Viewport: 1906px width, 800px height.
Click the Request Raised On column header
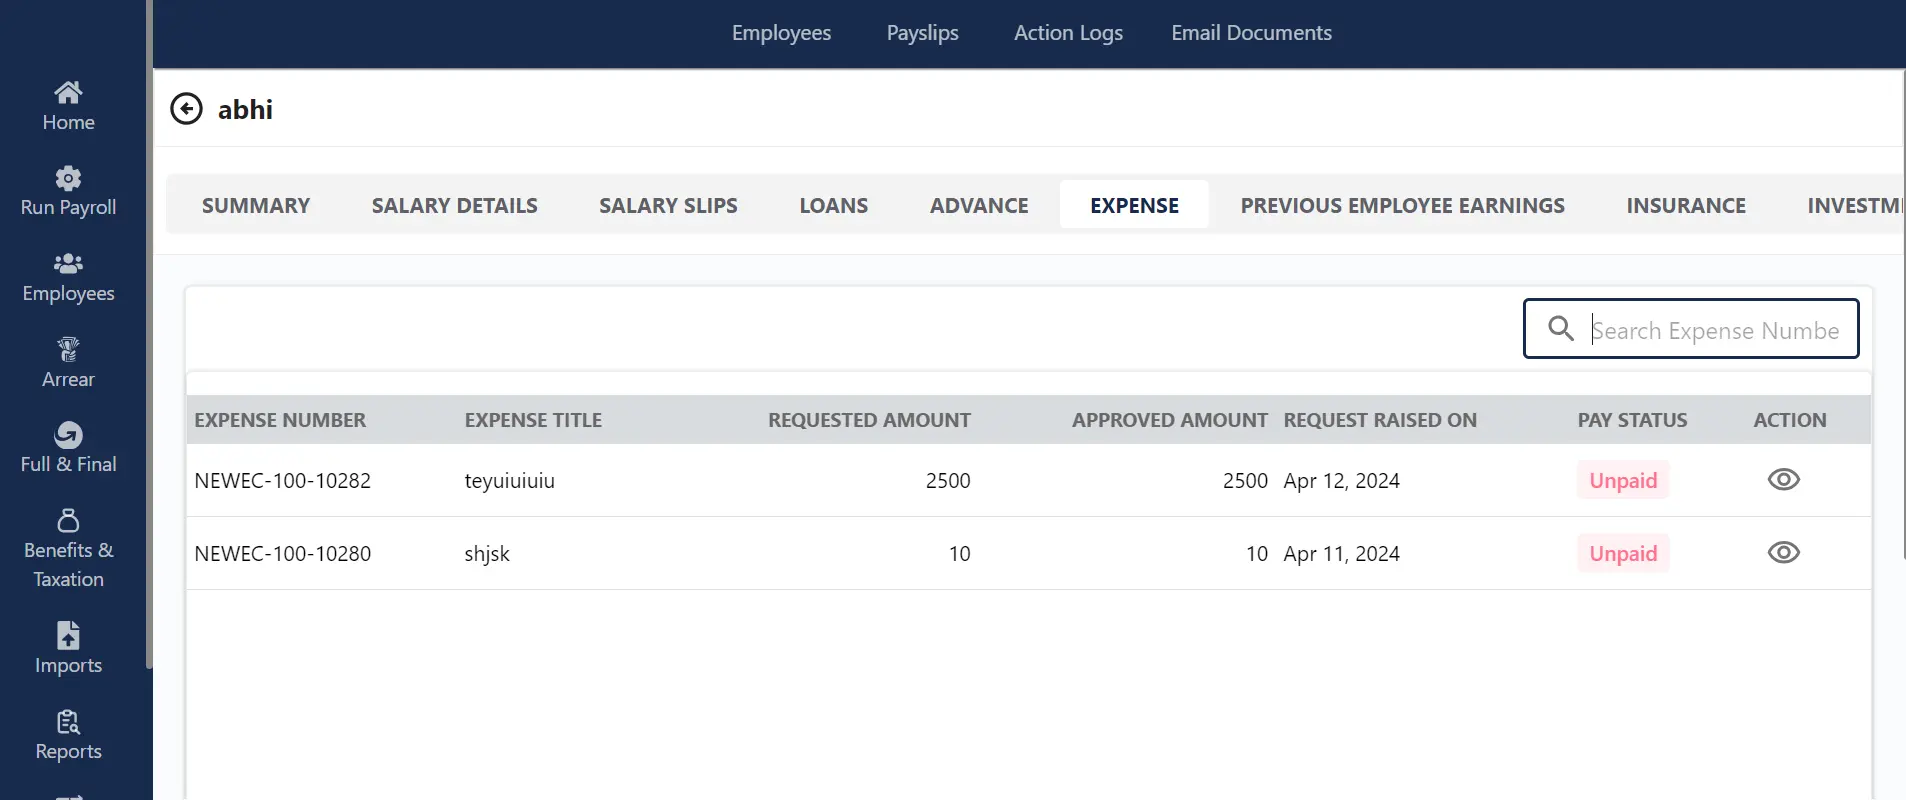click(1380, 420)
